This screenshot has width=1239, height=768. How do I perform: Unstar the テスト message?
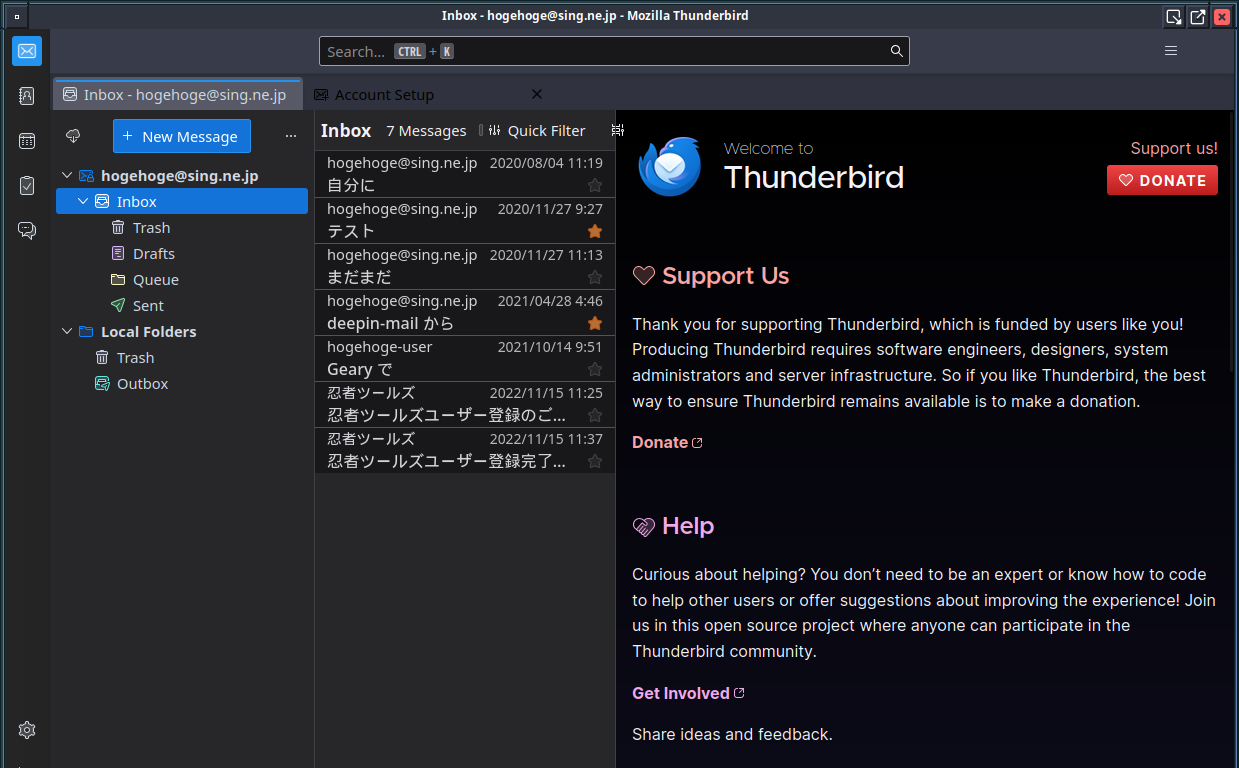click(x=595, y=231)
